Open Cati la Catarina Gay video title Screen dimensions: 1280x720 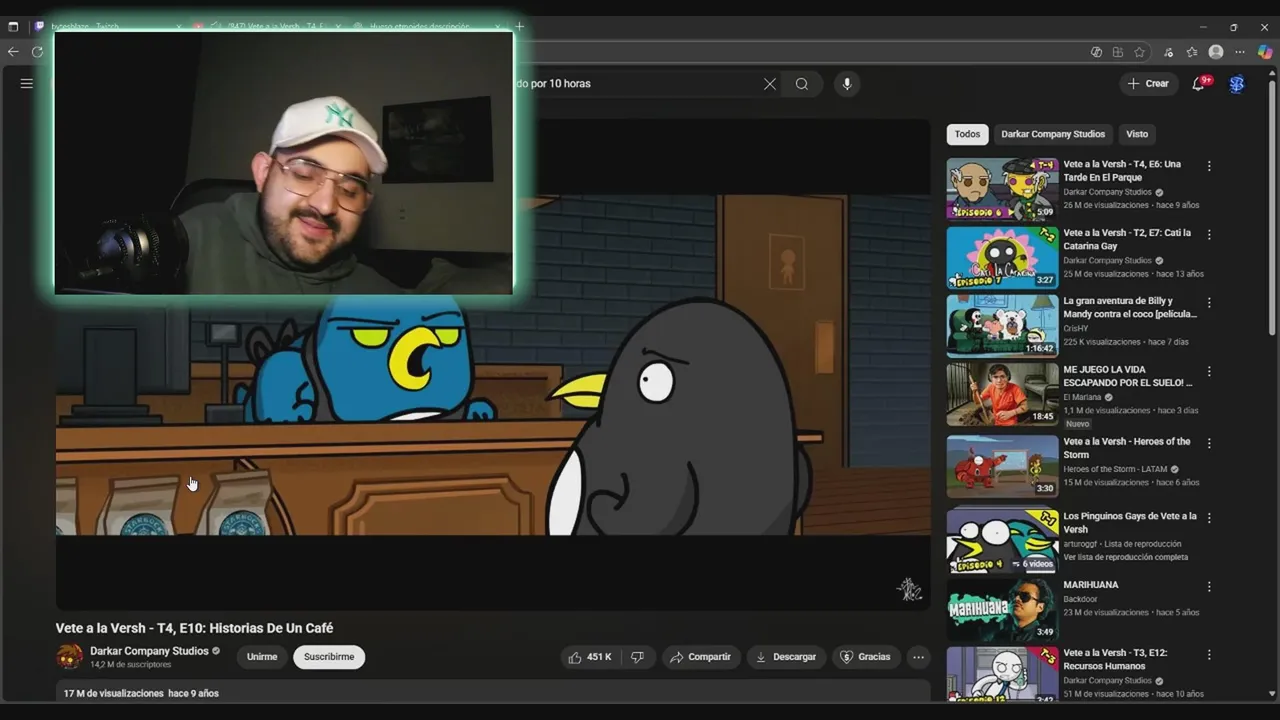pyautogui.click(x=1127, y=239)
